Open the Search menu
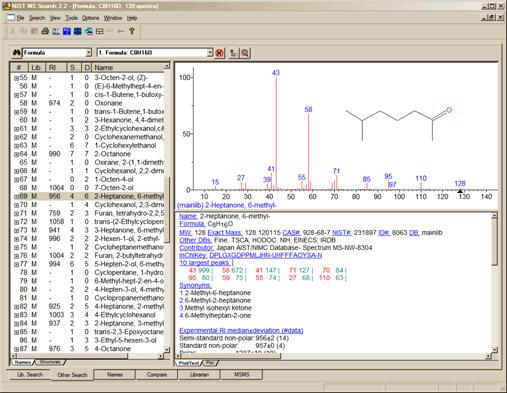 click(37, 18)
